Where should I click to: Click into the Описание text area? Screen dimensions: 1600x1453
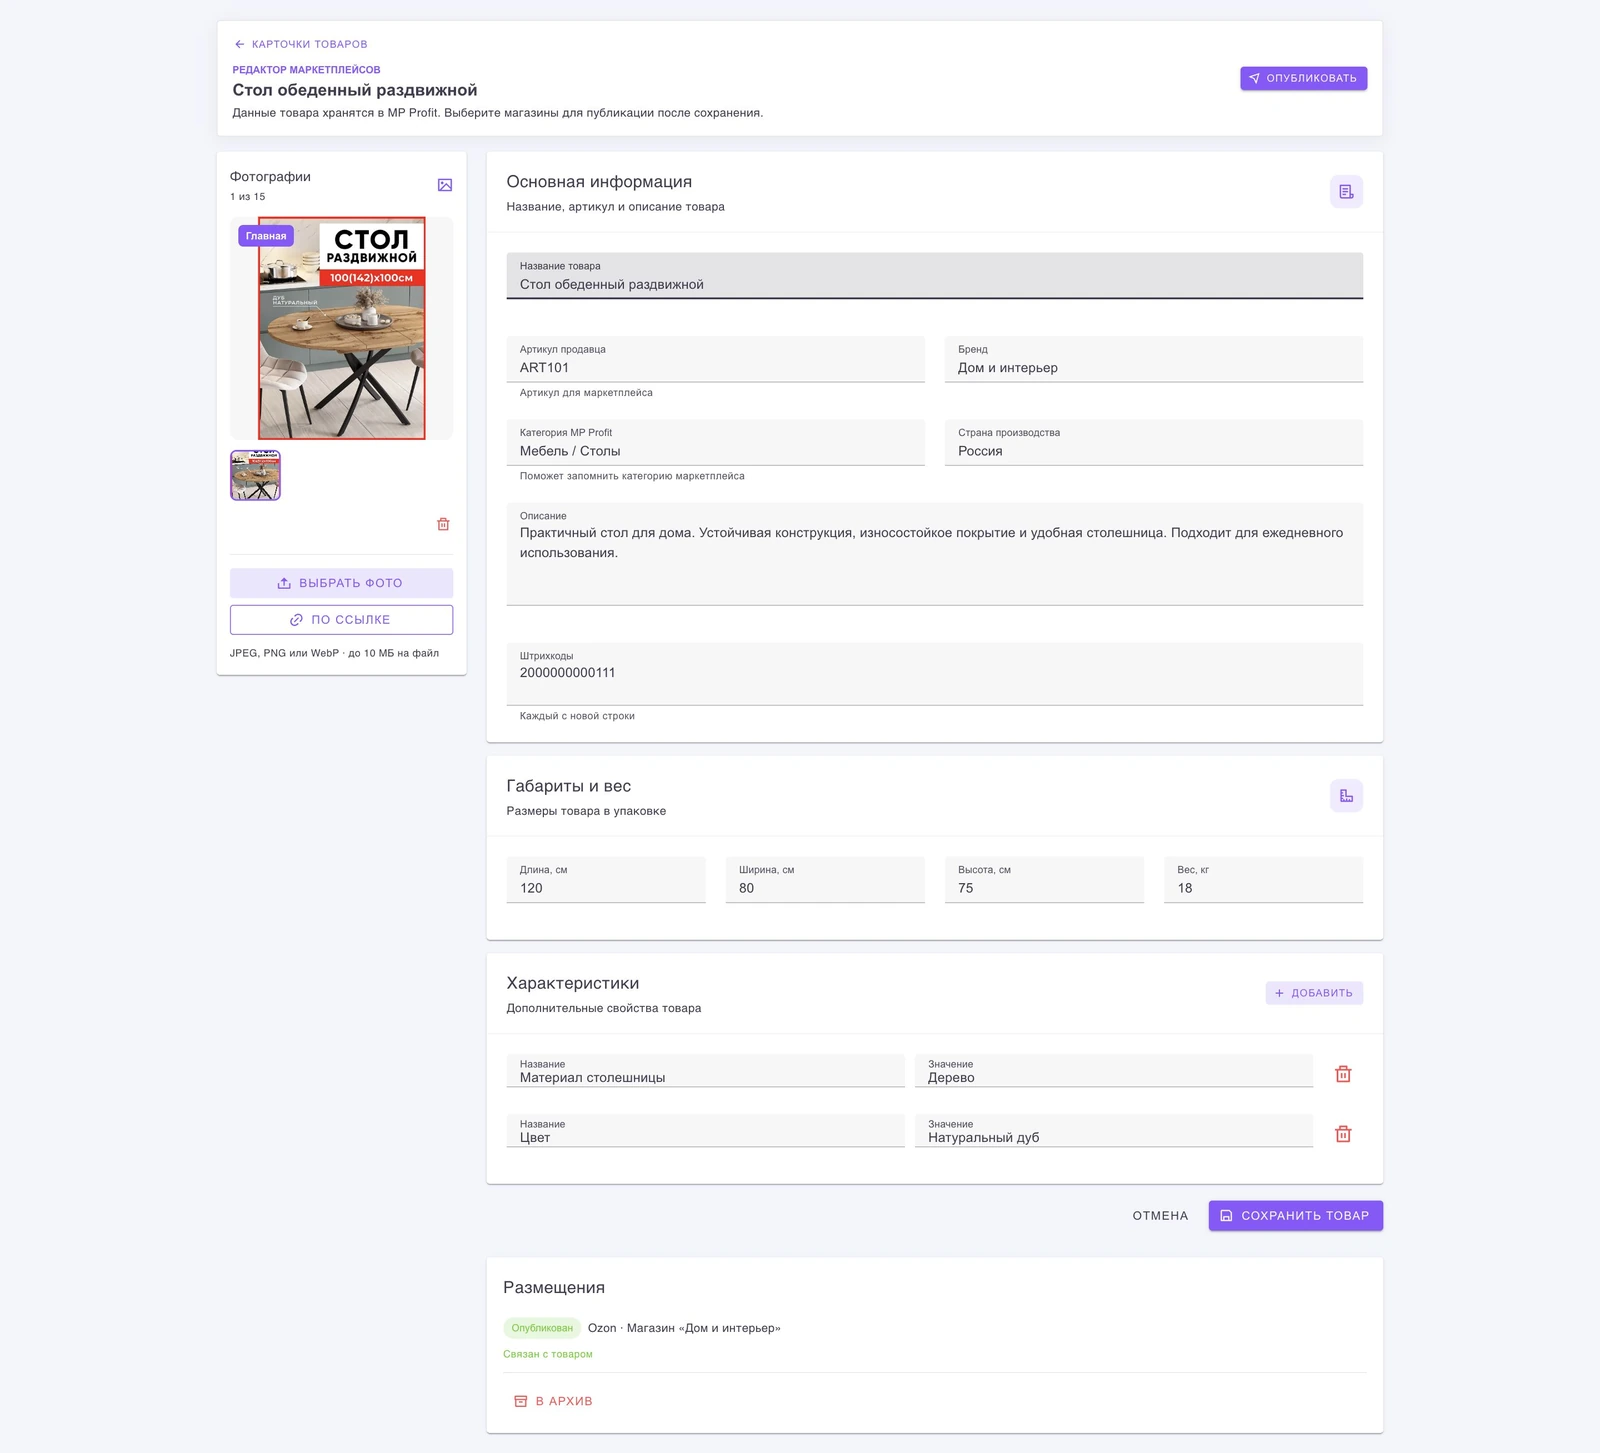point(934,554)
